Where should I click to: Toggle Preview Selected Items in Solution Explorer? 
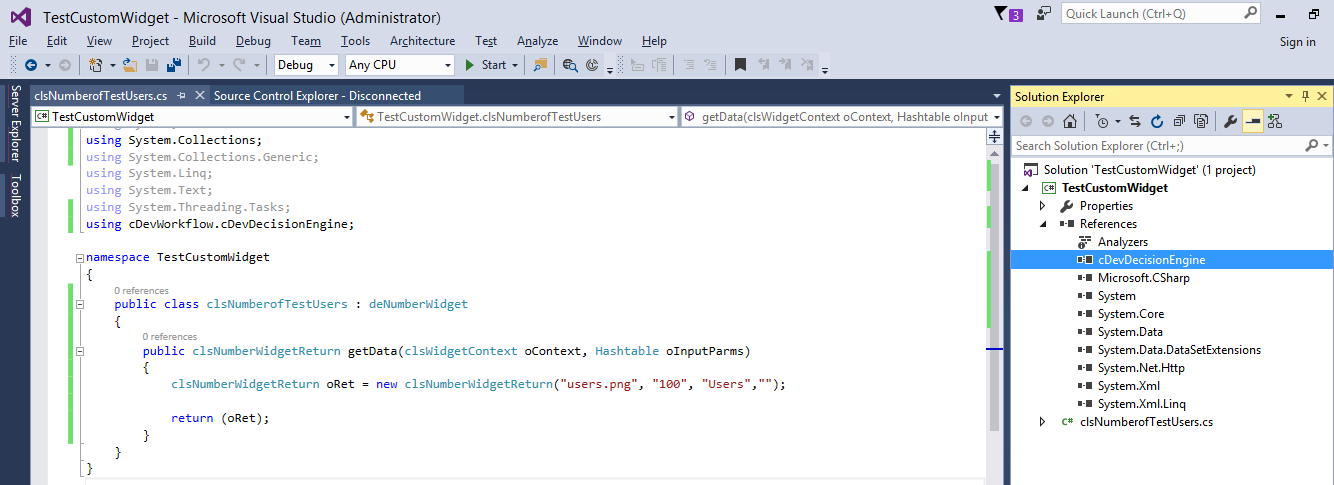click(1252, 121)
